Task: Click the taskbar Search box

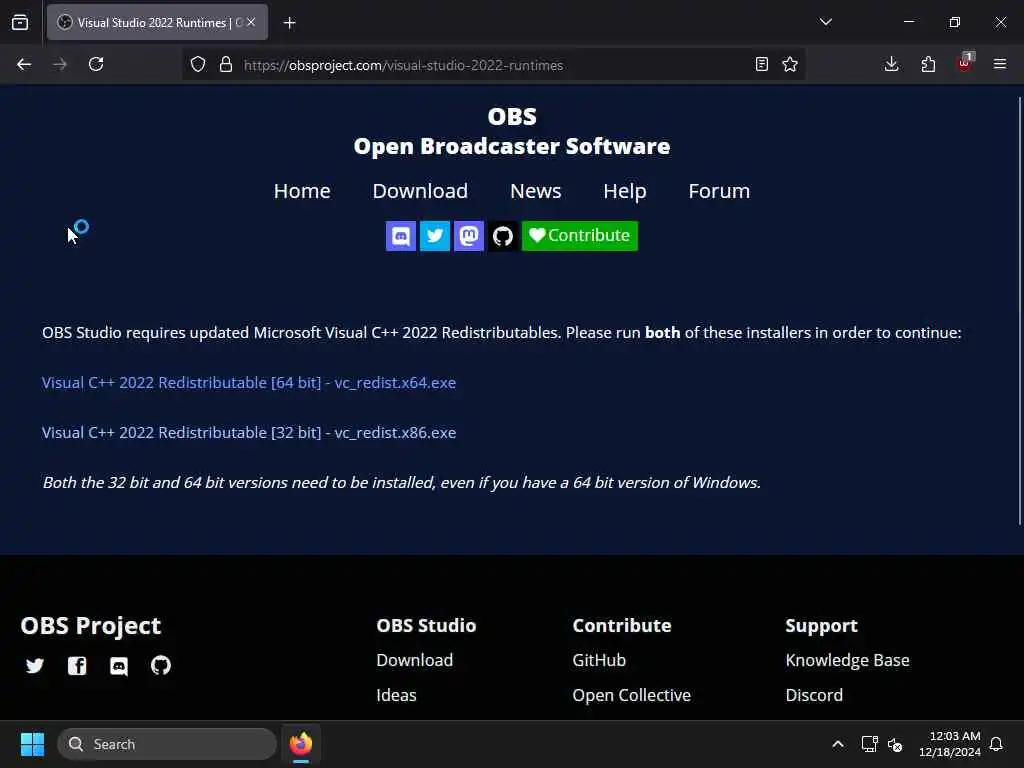Action: [x=167, y=744]
